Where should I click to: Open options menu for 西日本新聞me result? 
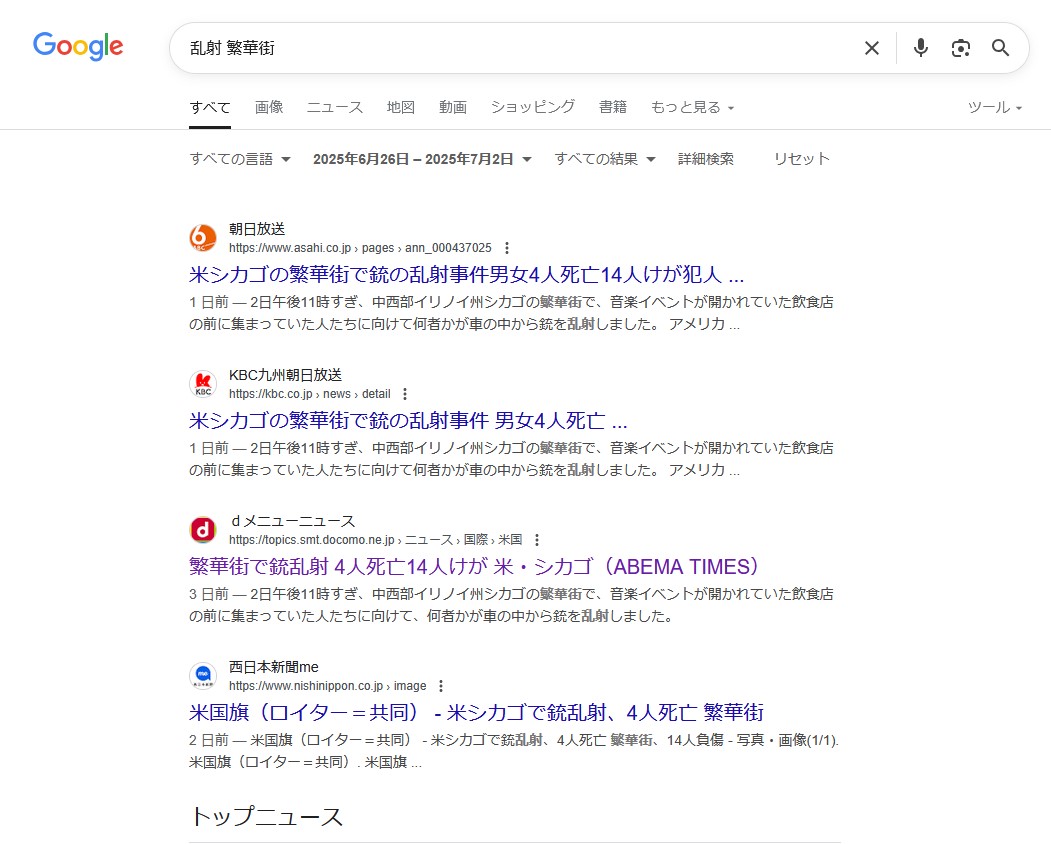[440, 686]
